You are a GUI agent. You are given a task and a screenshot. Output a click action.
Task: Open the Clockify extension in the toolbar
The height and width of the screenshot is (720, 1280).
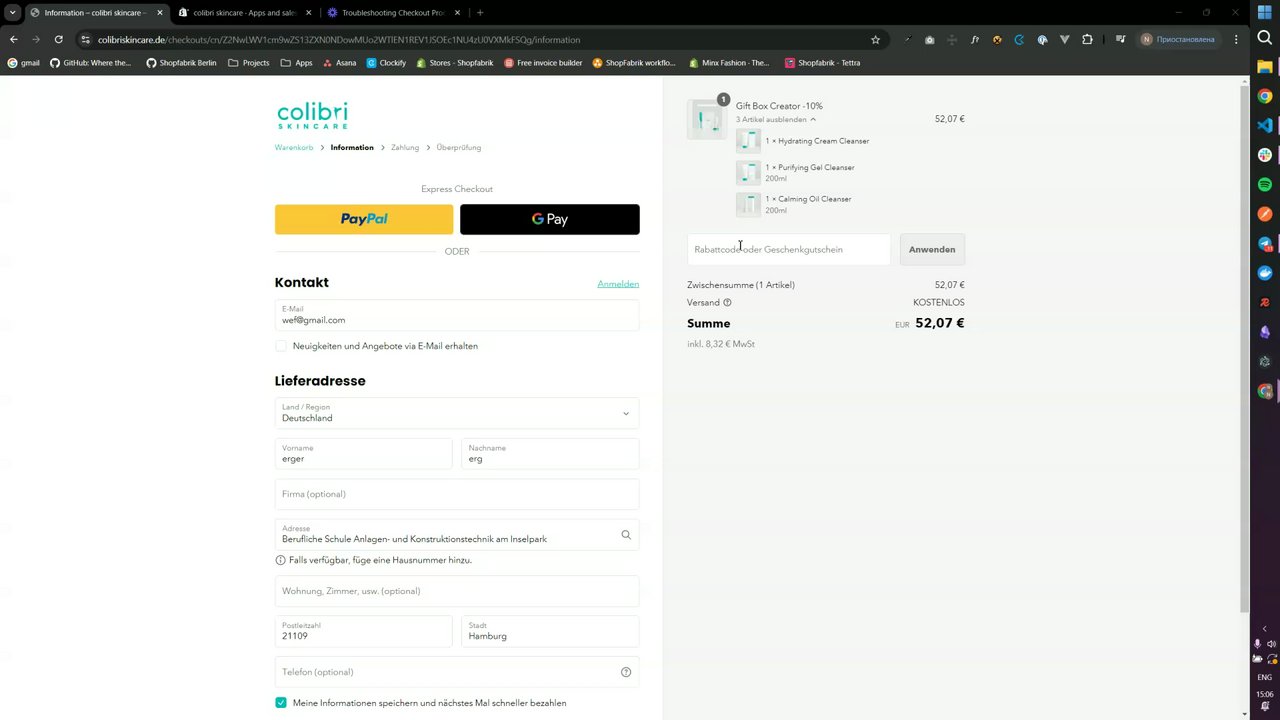point(1019,39)
